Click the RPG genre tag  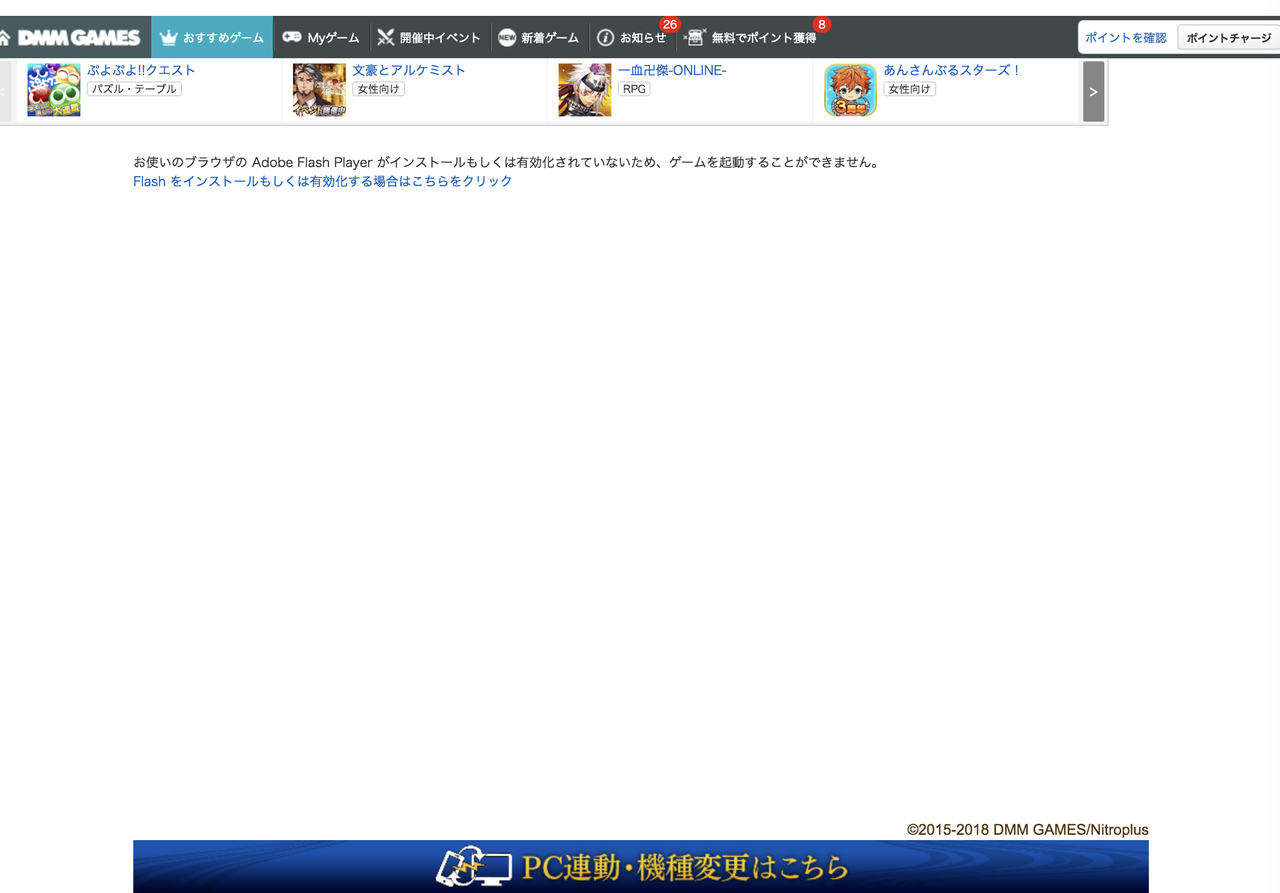tap(634, 89)
